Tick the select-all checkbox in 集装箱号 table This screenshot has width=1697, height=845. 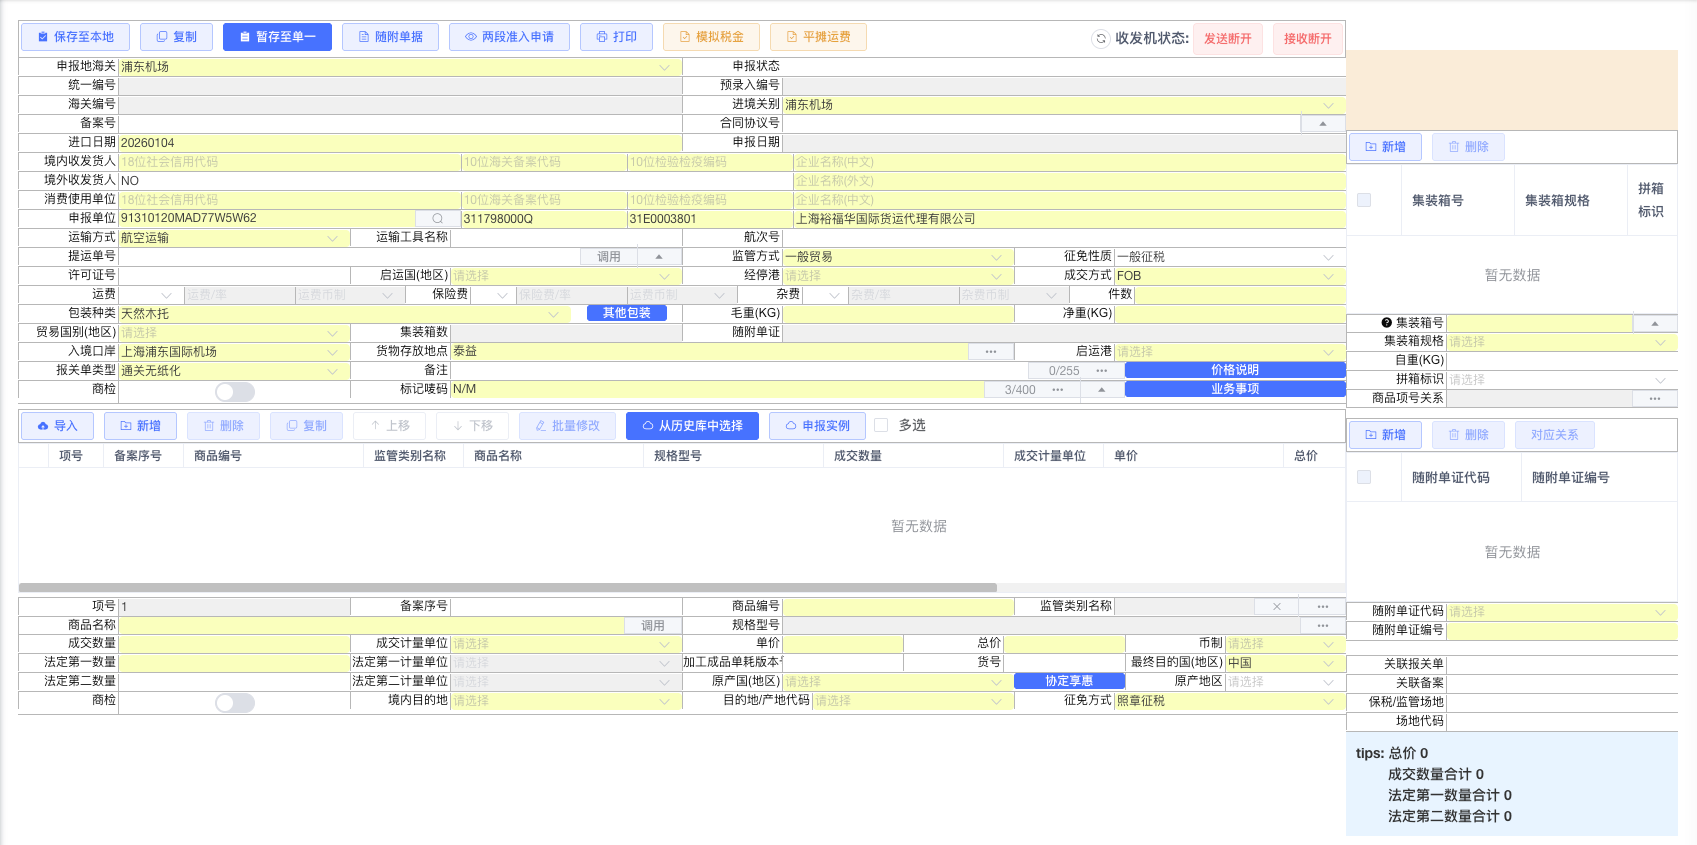(1364, 200)
